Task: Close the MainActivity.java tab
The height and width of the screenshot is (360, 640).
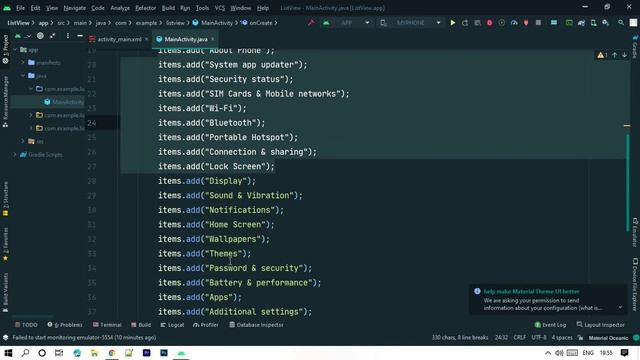Action: pyautogui.click(x=213, y=39)
